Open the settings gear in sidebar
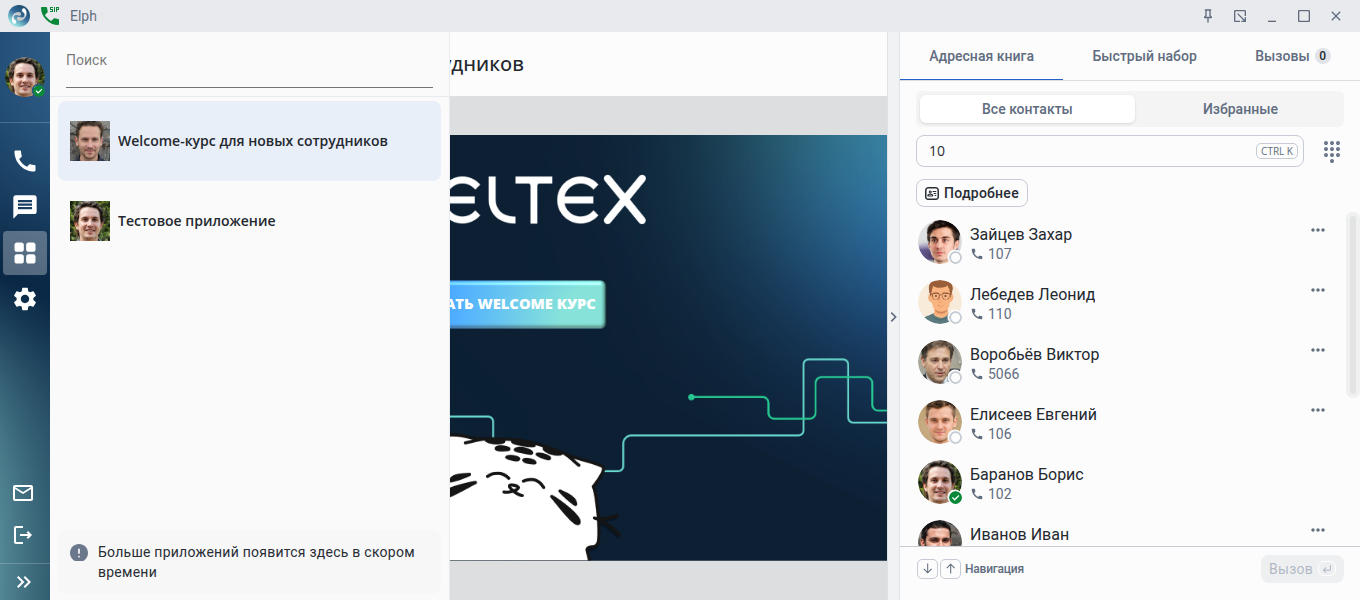Image resolution: width=1360 pixels, height=600 pixels. [x=25, y=299]
